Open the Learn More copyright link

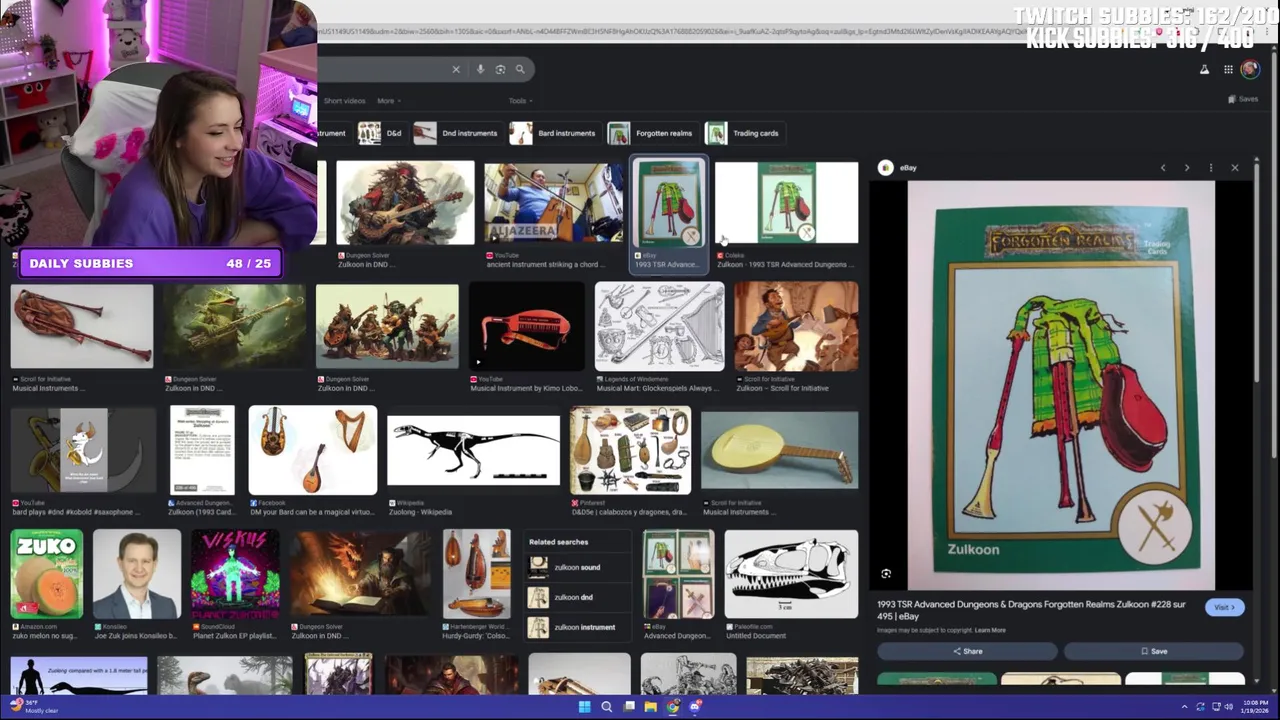point(990,630)
